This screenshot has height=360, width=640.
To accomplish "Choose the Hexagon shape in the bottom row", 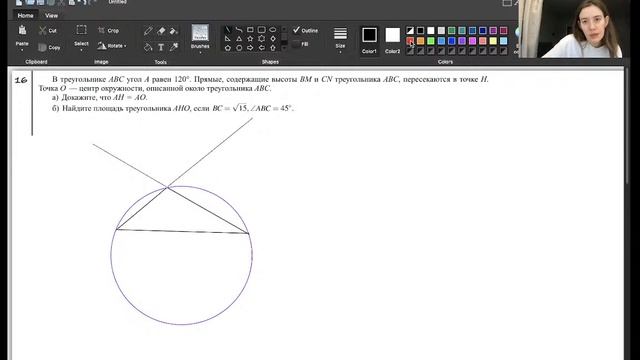I will 239,48.
